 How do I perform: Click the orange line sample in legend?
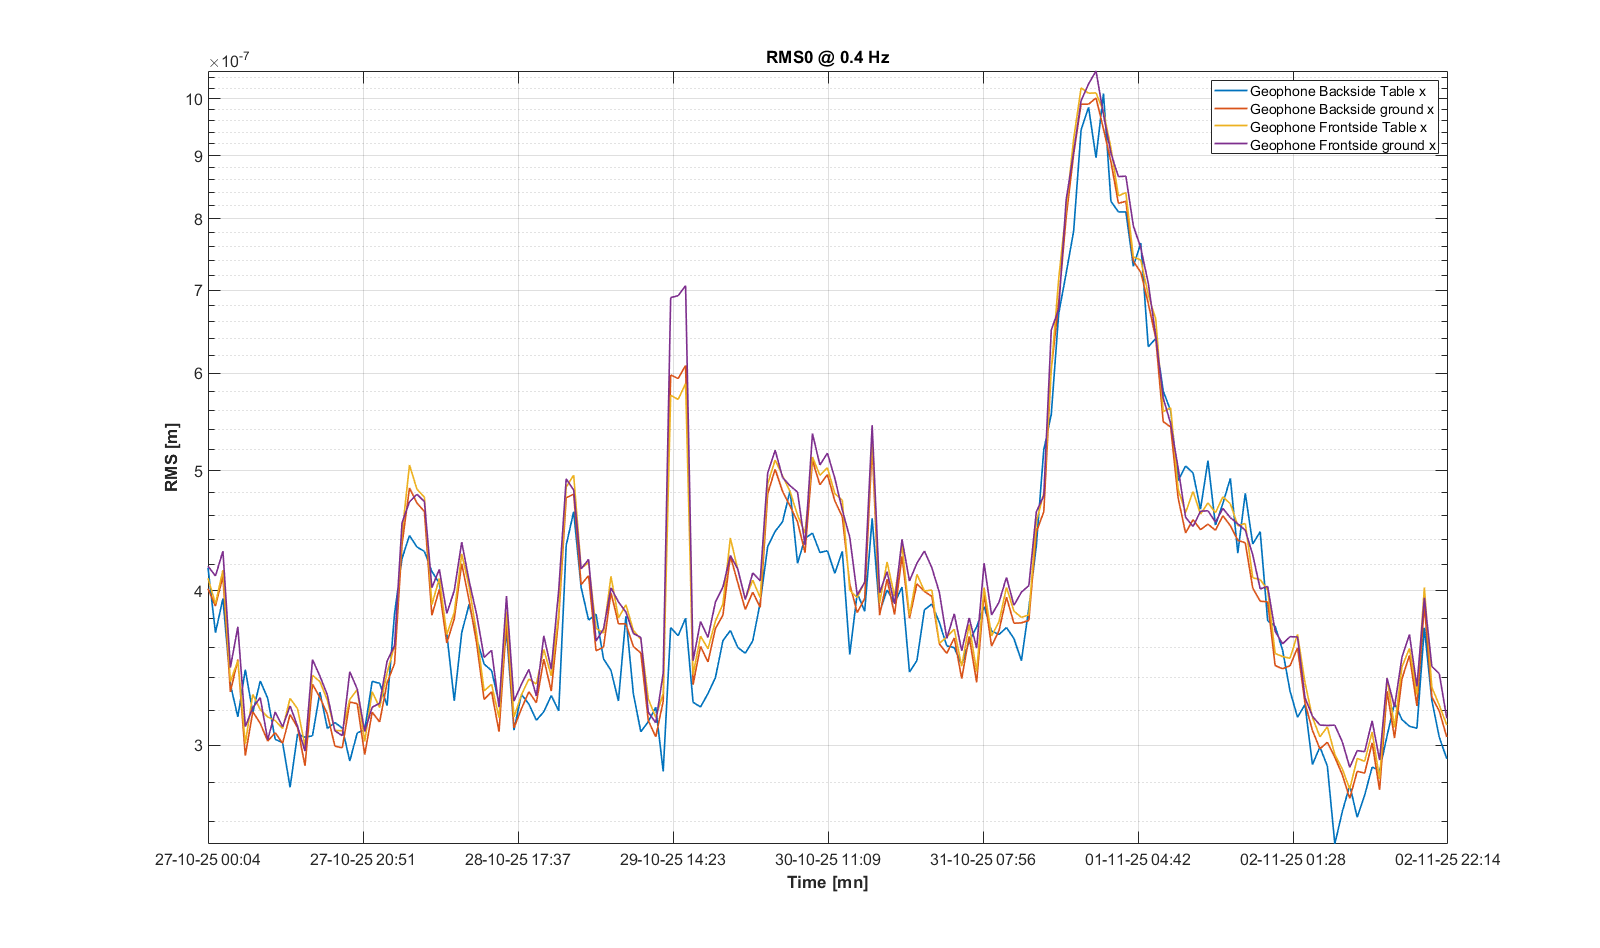tap(1230, 109)
